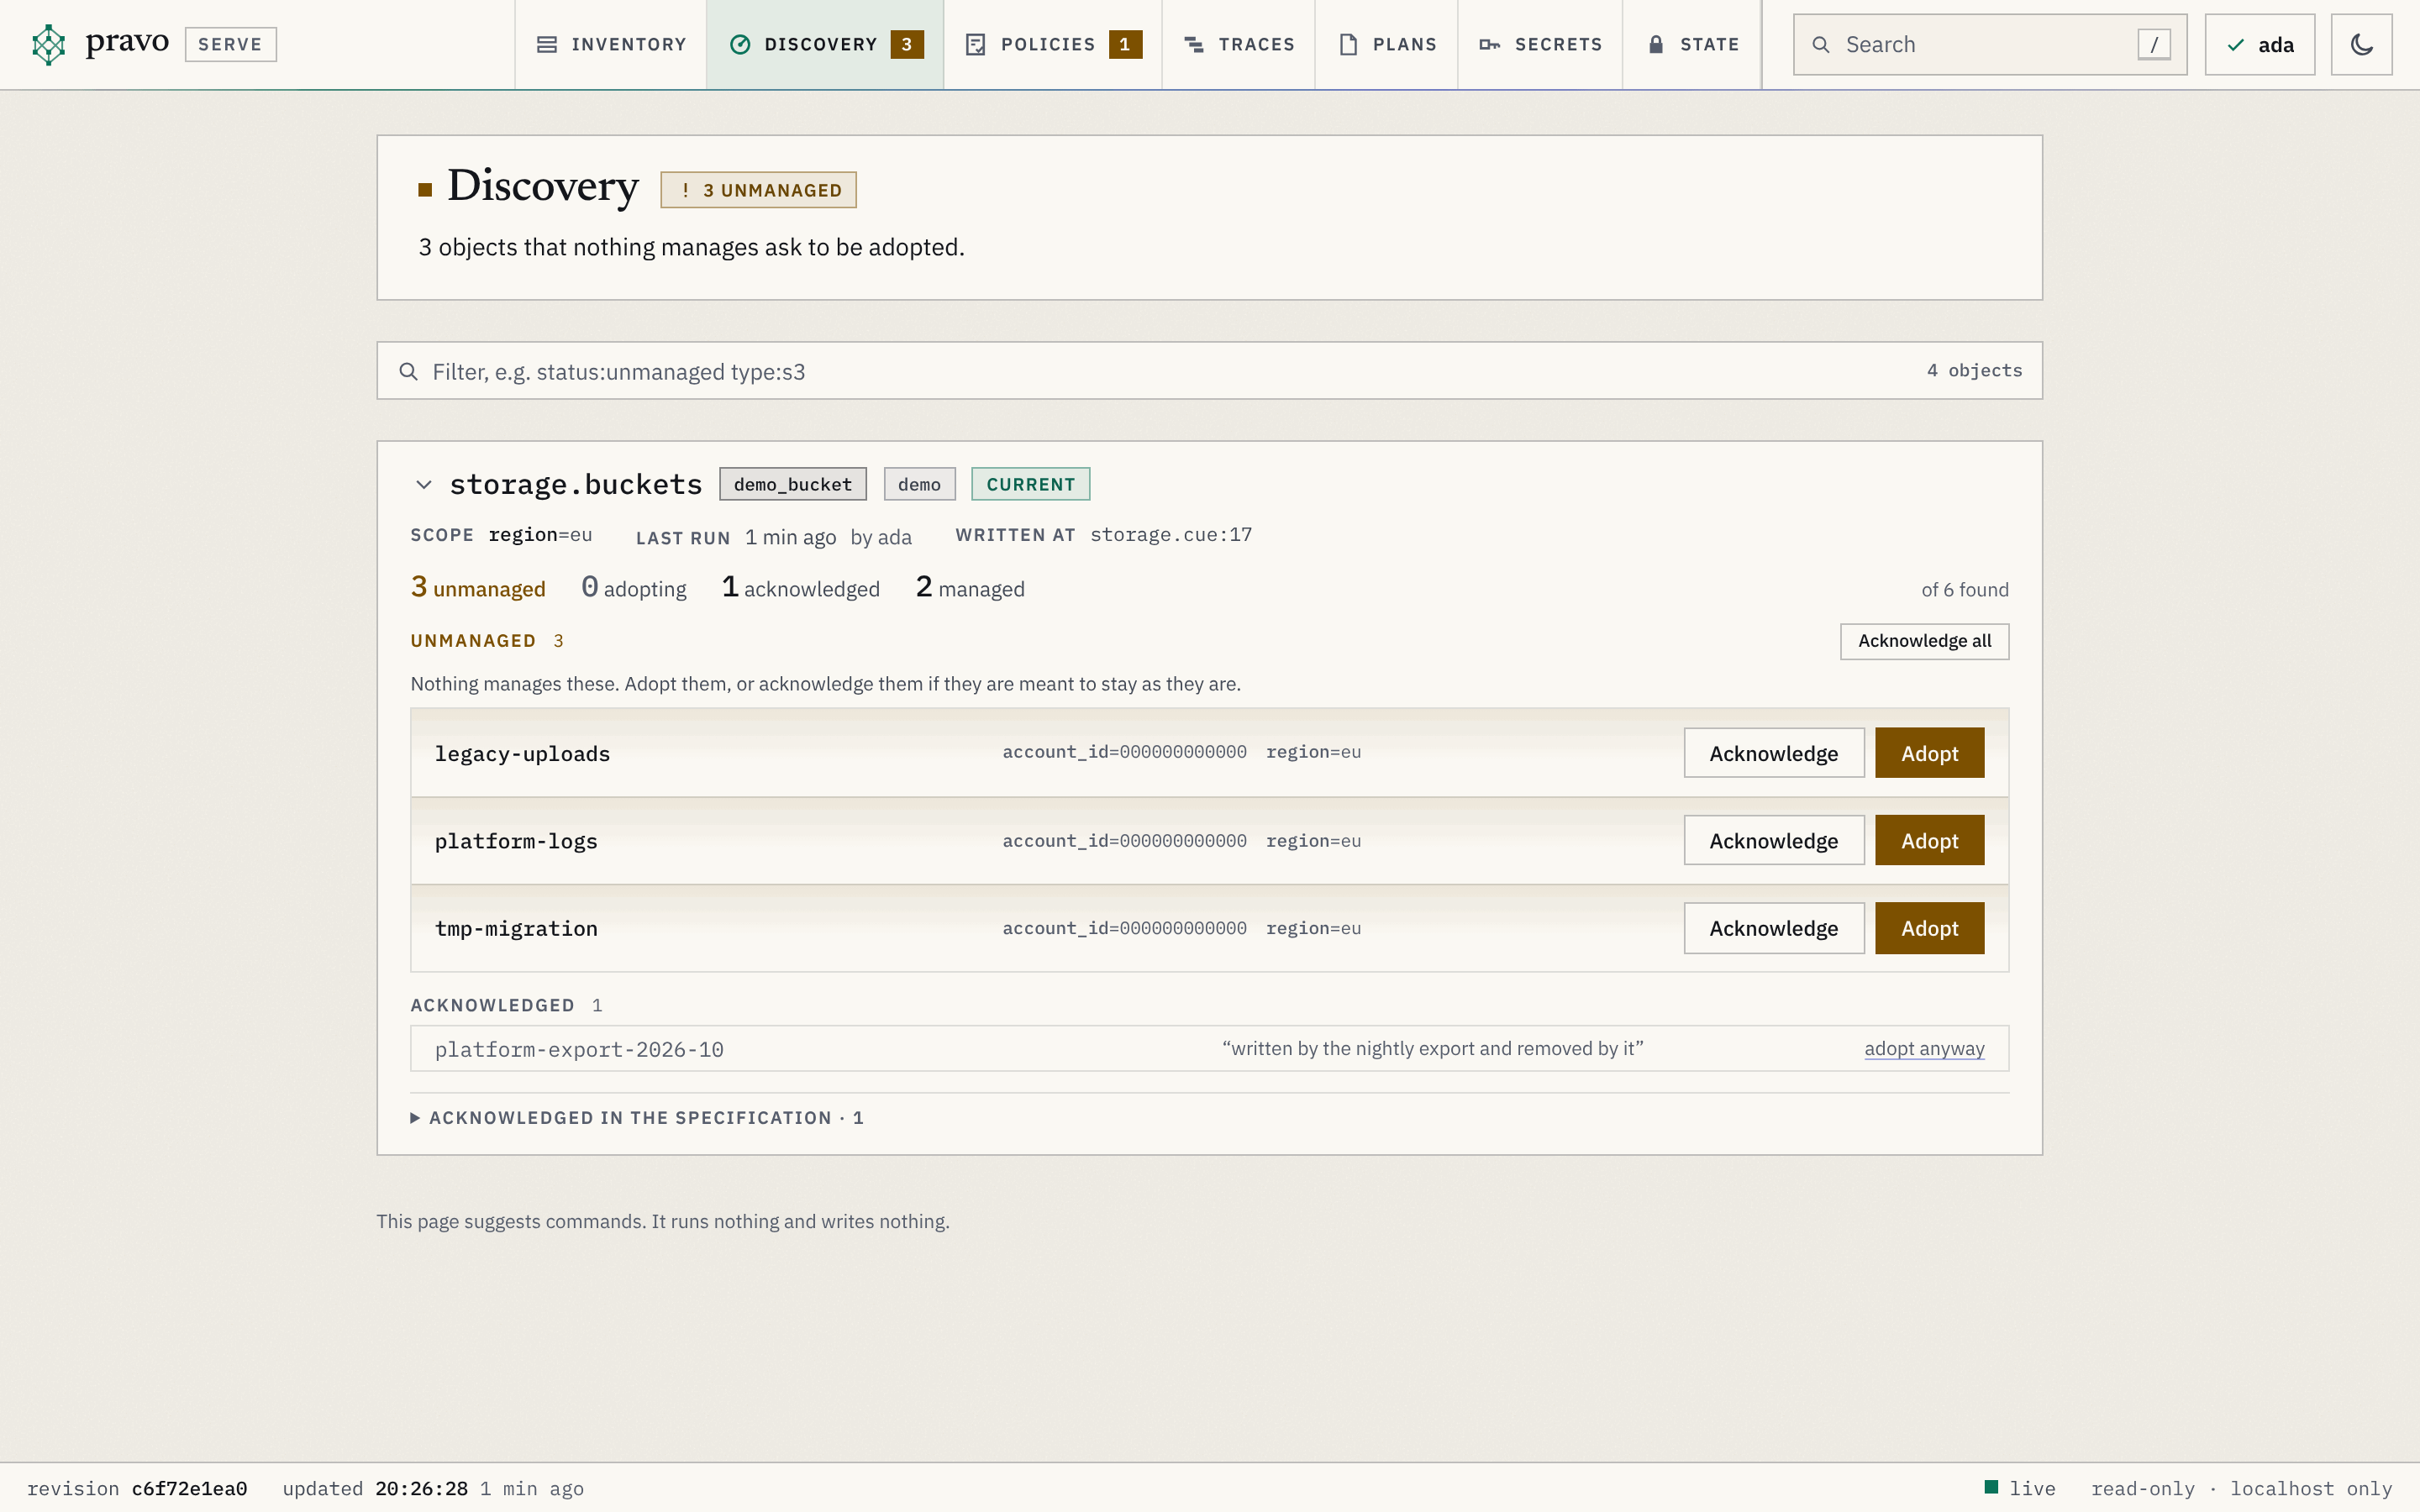Viewport: 2420px width, 1512px height.
Task: Click revision c6f72e1ea0 in status bar
Action: click(137, 1488)
